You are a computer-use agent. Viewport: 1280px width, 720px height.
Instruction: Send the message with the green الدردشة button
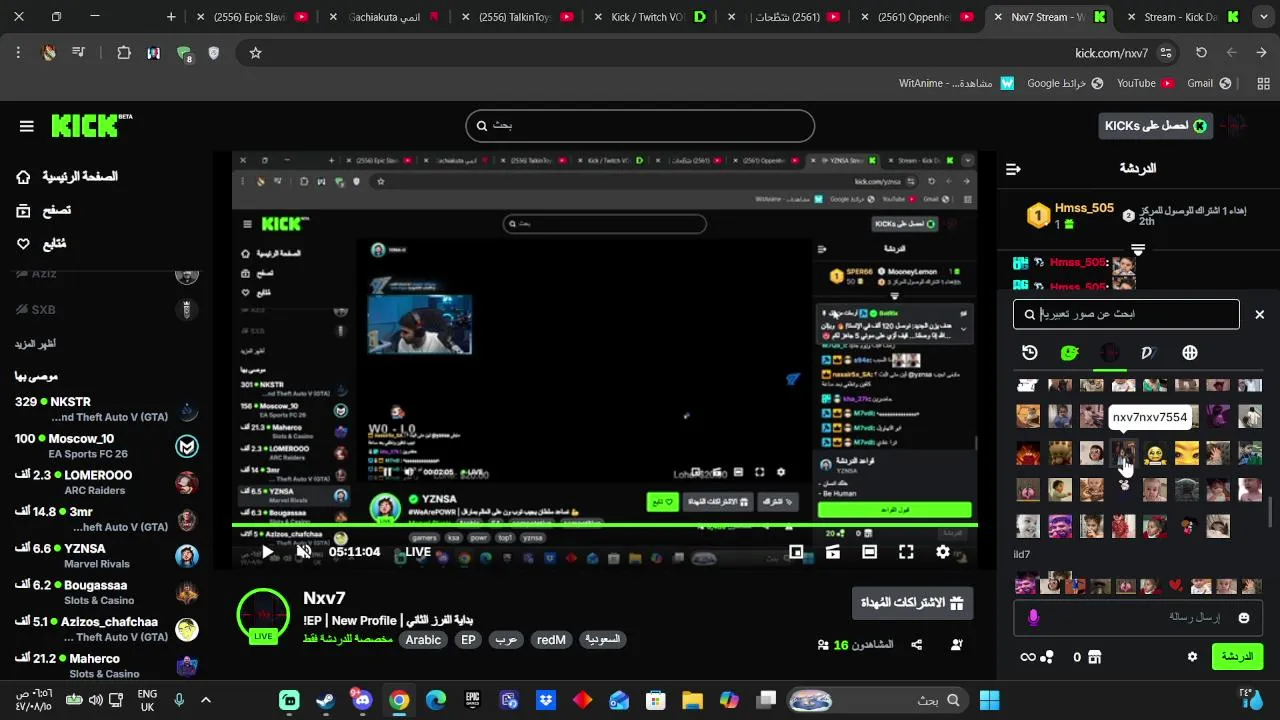(x=1237, y=657)
